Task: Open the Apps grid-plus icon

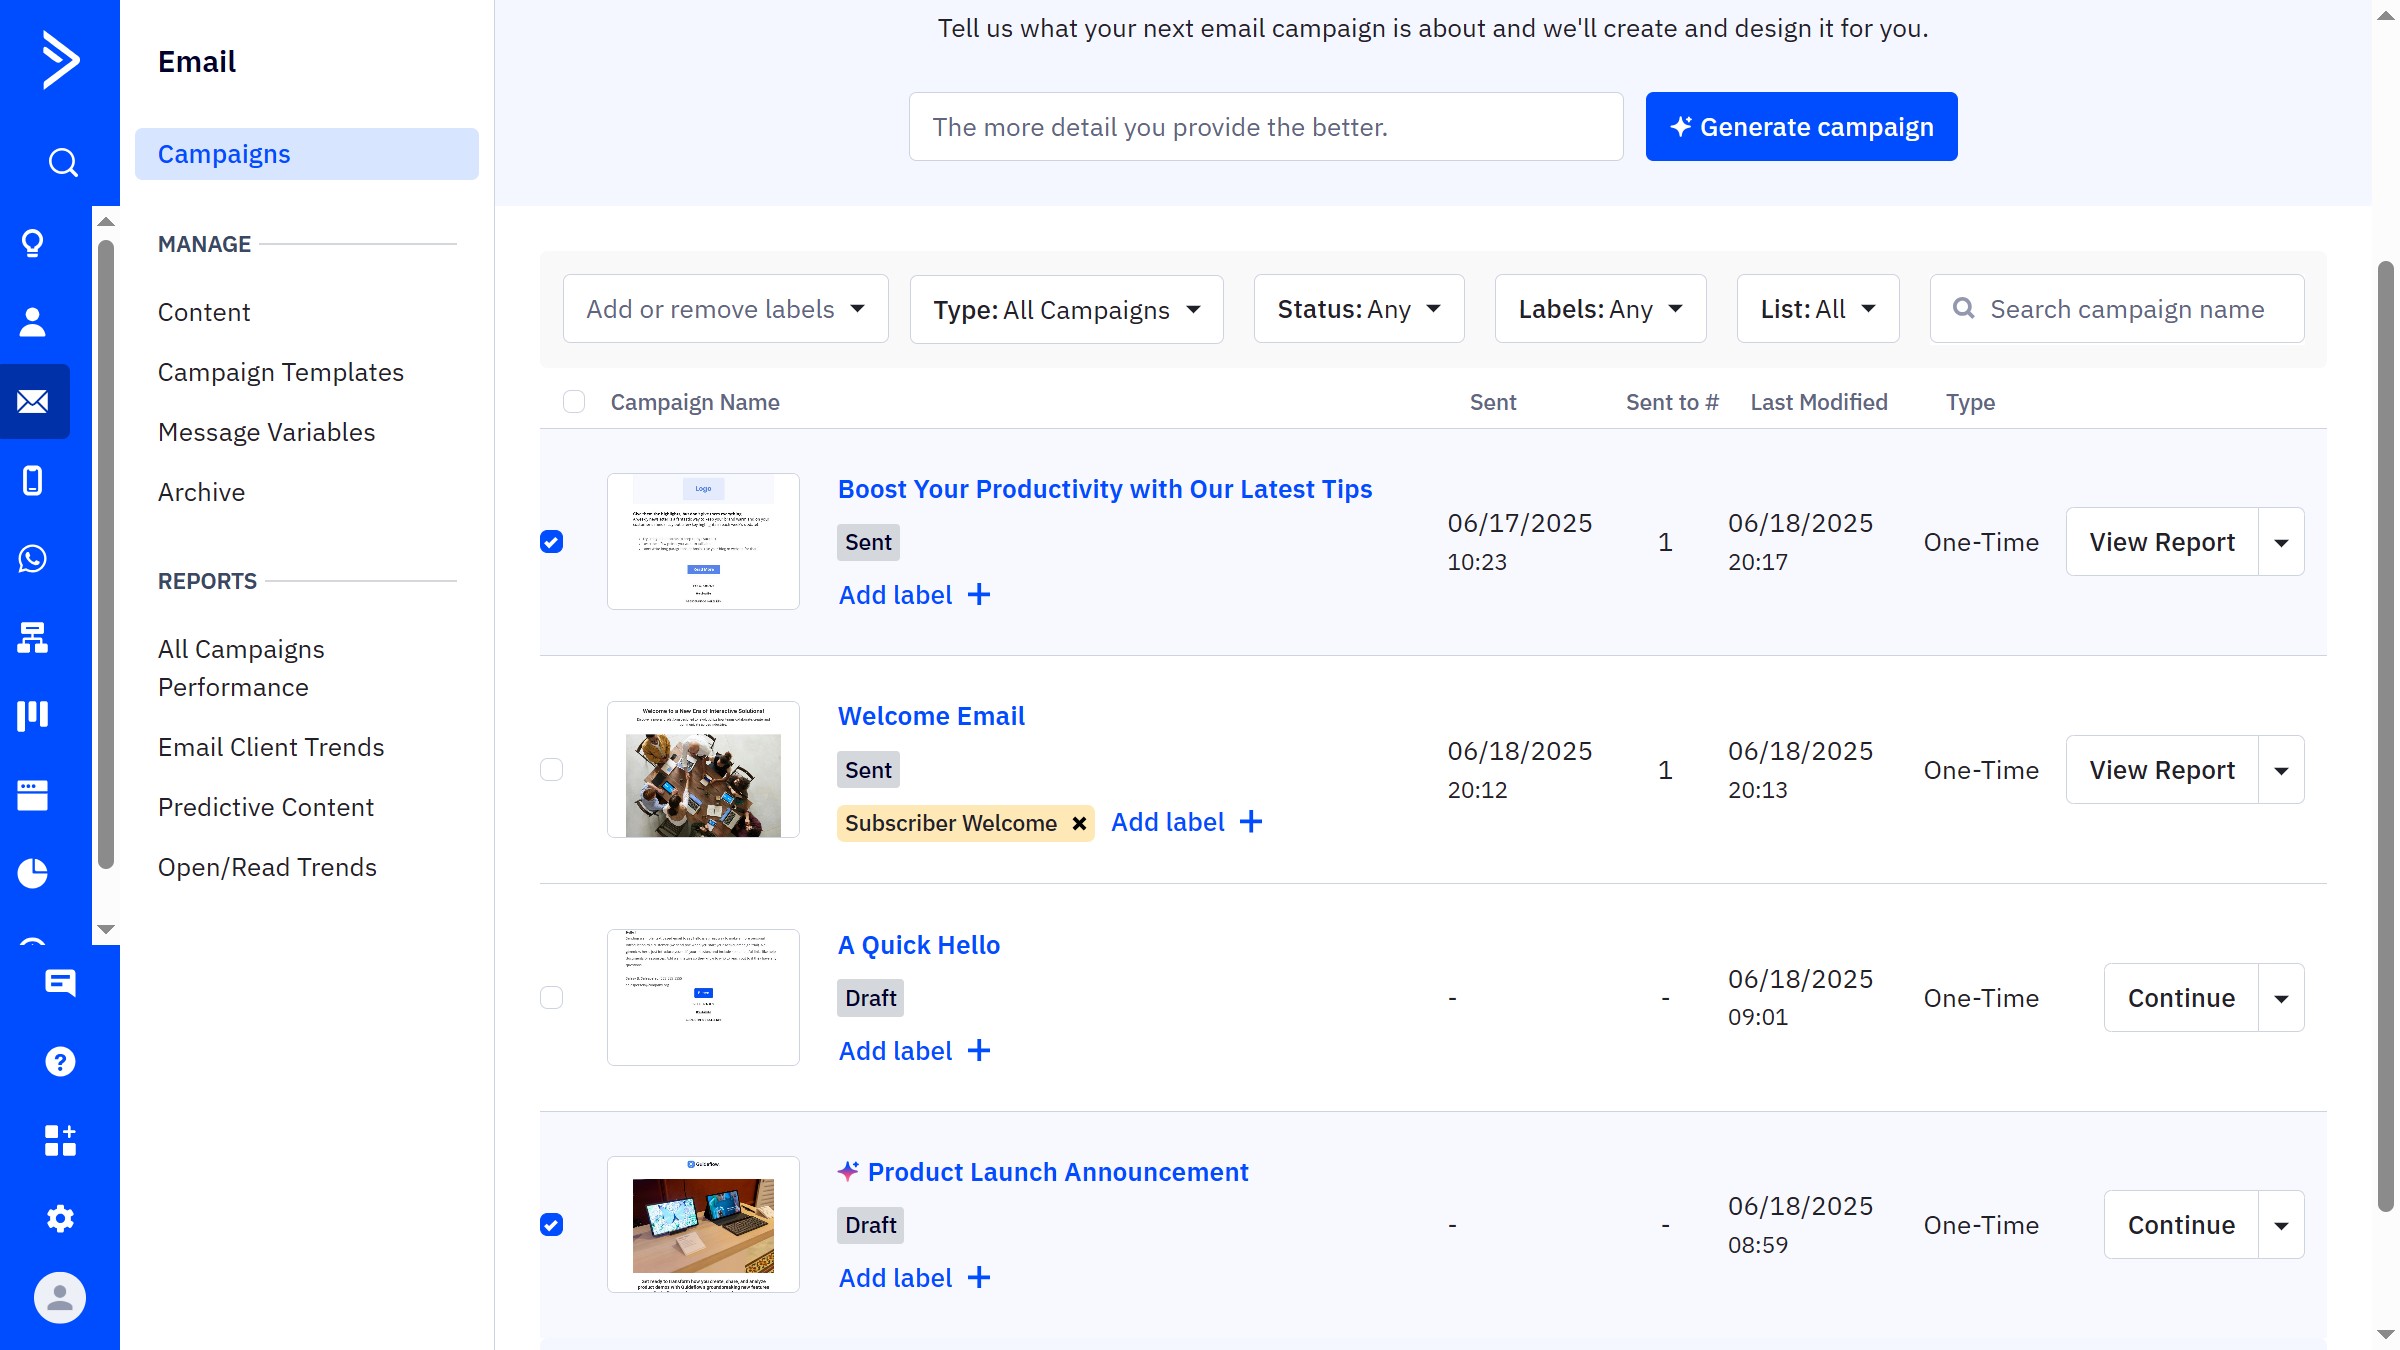Action: point(60,1140)
